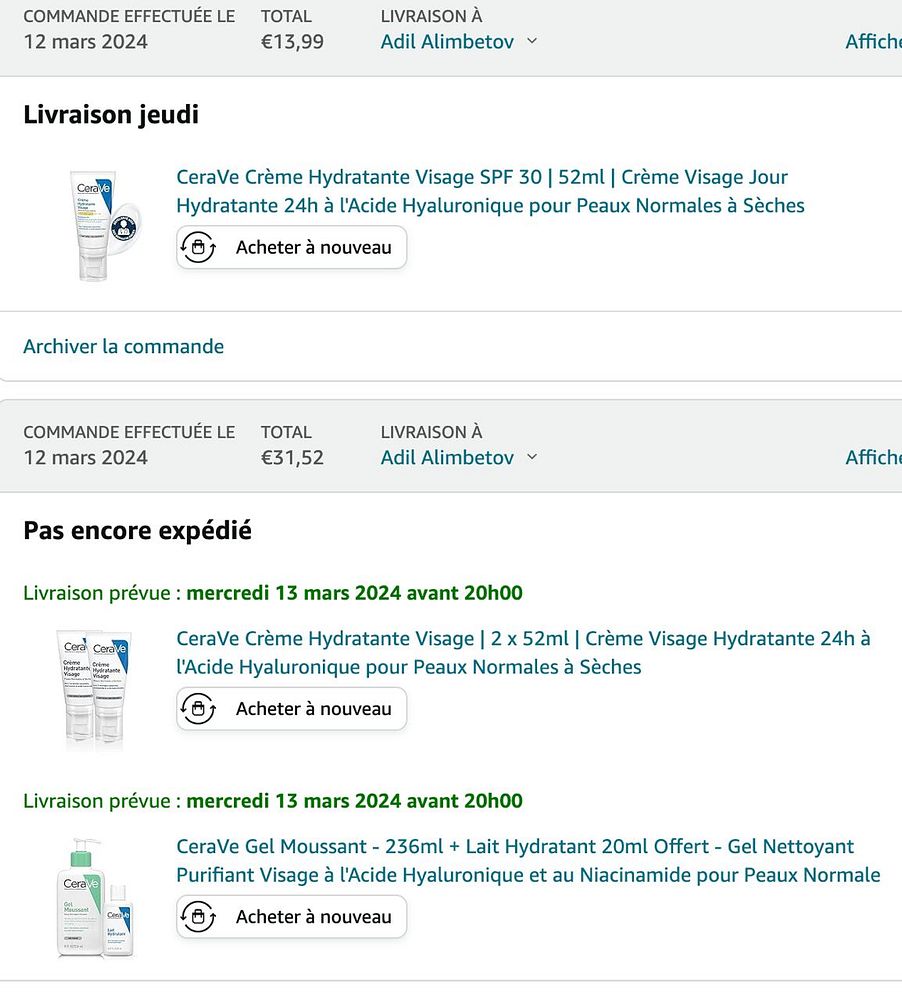
Task: Open the CeraVe Crème Hydratante 2 x 52ml product link
Action: 523,652
